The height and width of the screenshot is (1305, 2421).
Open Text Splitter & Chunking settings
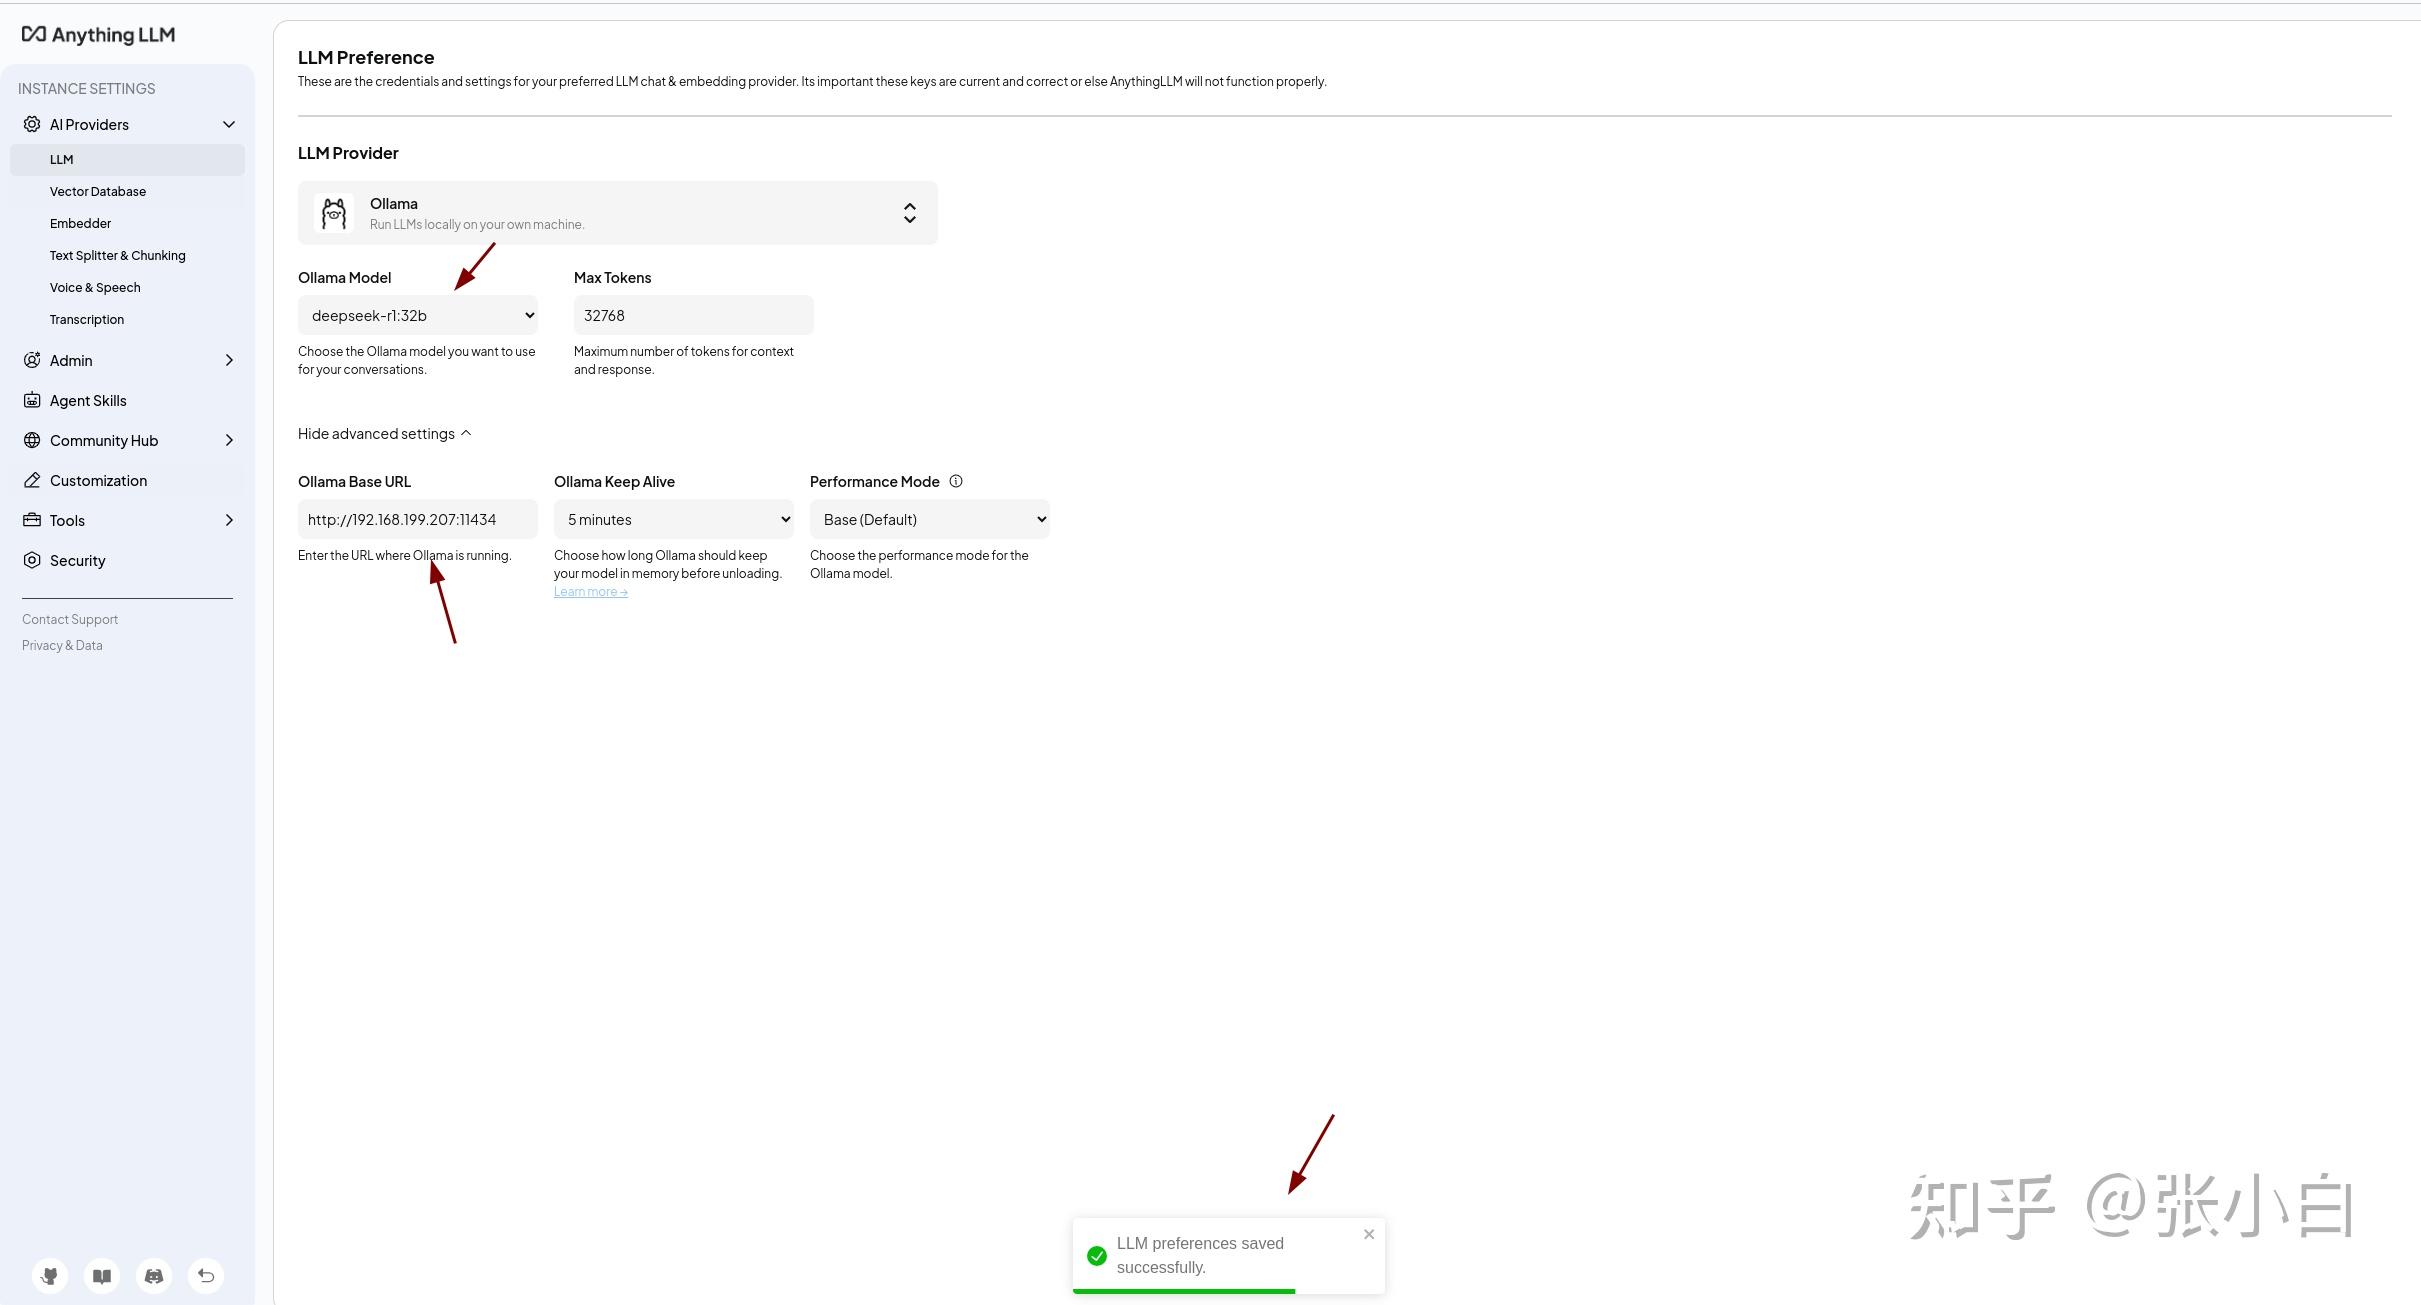pyautogui.click(x=117, y=256)
